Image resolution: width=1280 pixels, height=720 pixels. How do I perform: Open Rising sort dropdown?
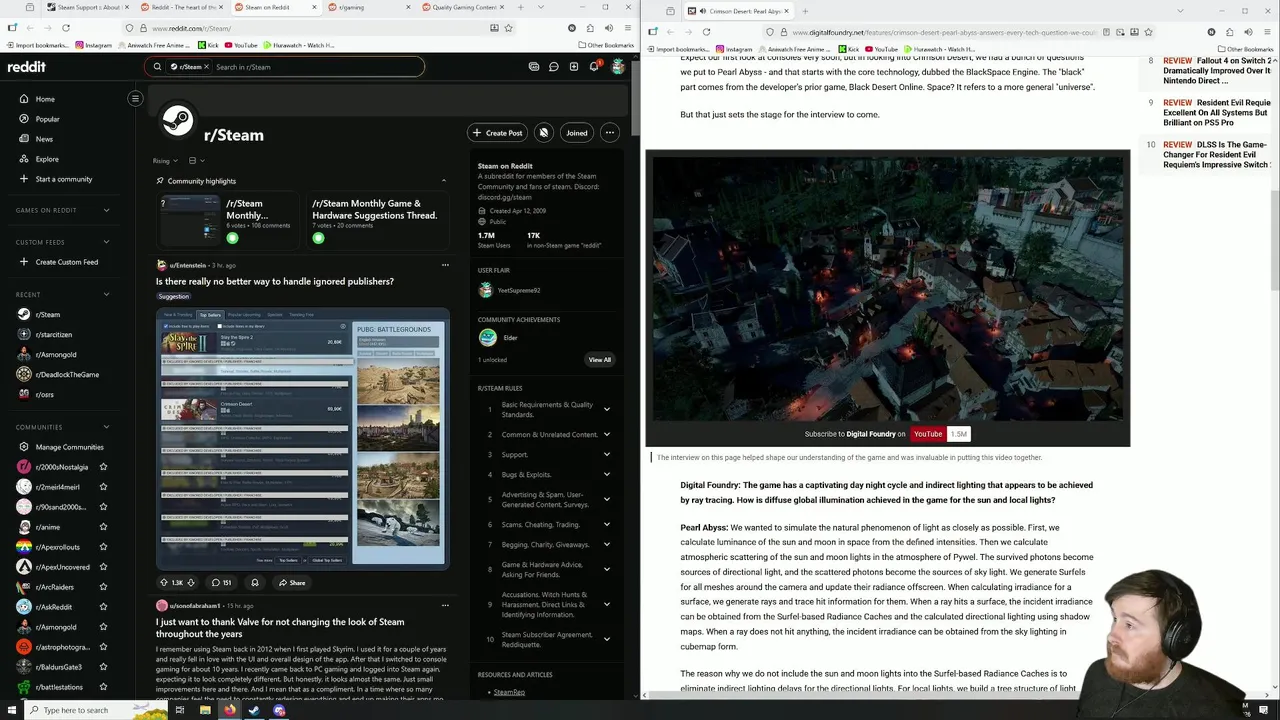coord(165,160)
